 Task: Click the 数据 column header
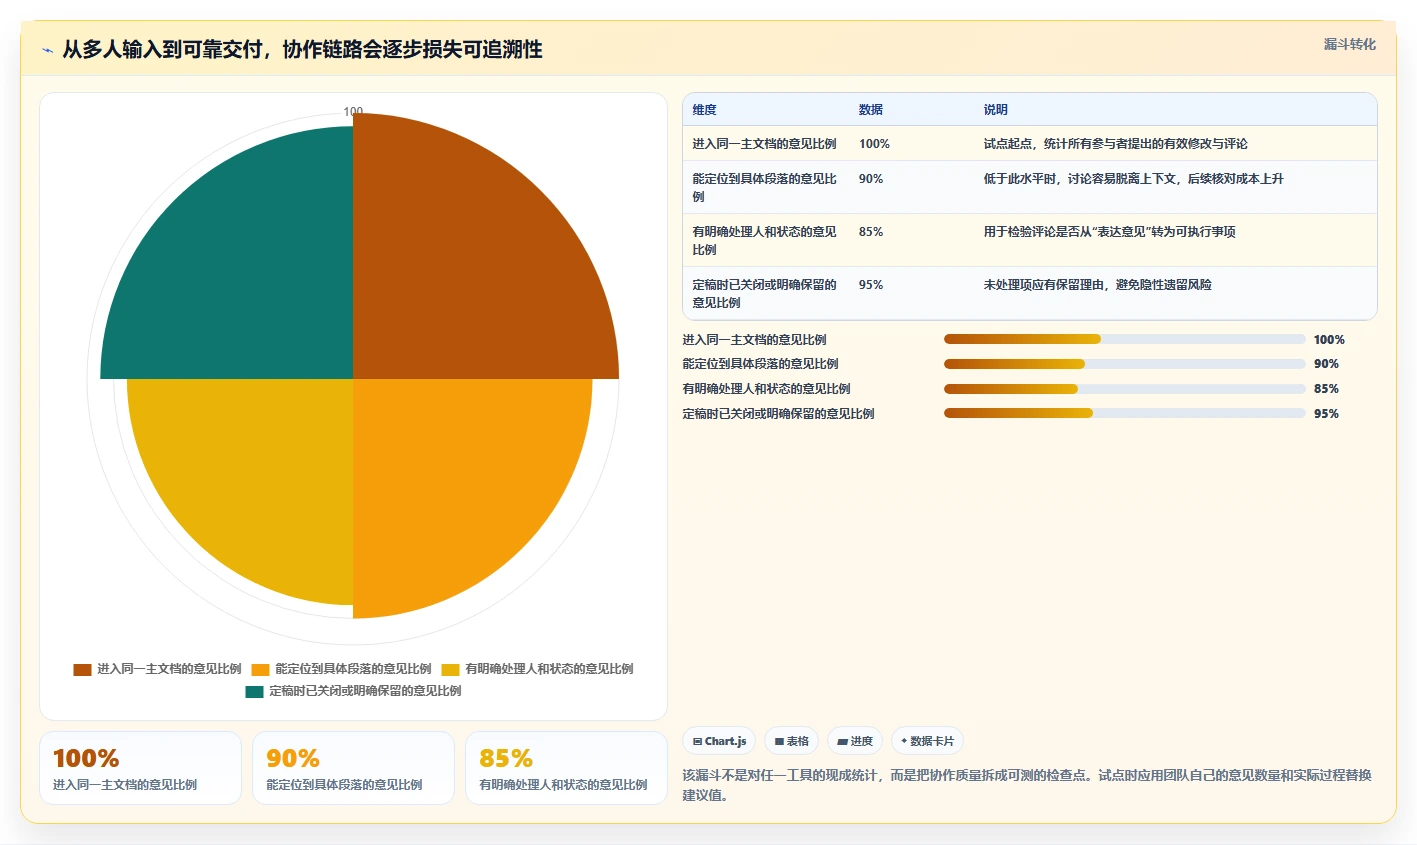point(870,110)
